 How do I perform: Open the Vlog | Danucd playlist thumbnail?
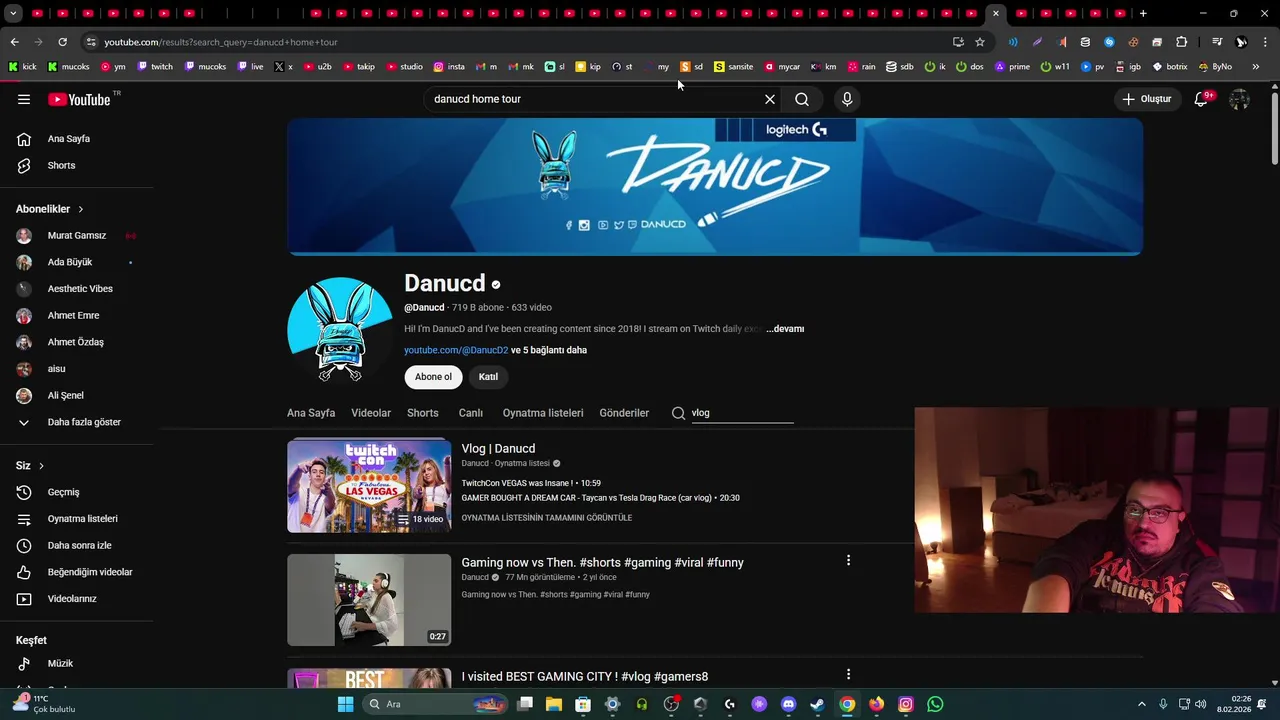(369, 486)
